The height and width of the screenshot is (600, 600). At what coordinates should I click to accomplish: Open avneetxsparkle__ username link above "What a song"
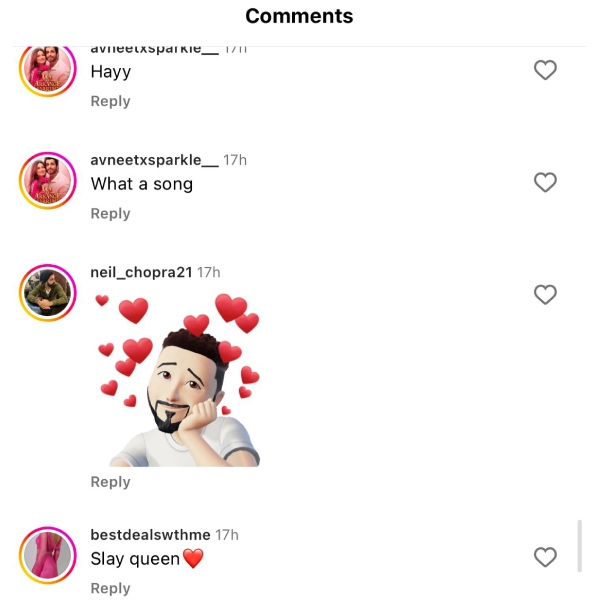(x=154, y=160)
